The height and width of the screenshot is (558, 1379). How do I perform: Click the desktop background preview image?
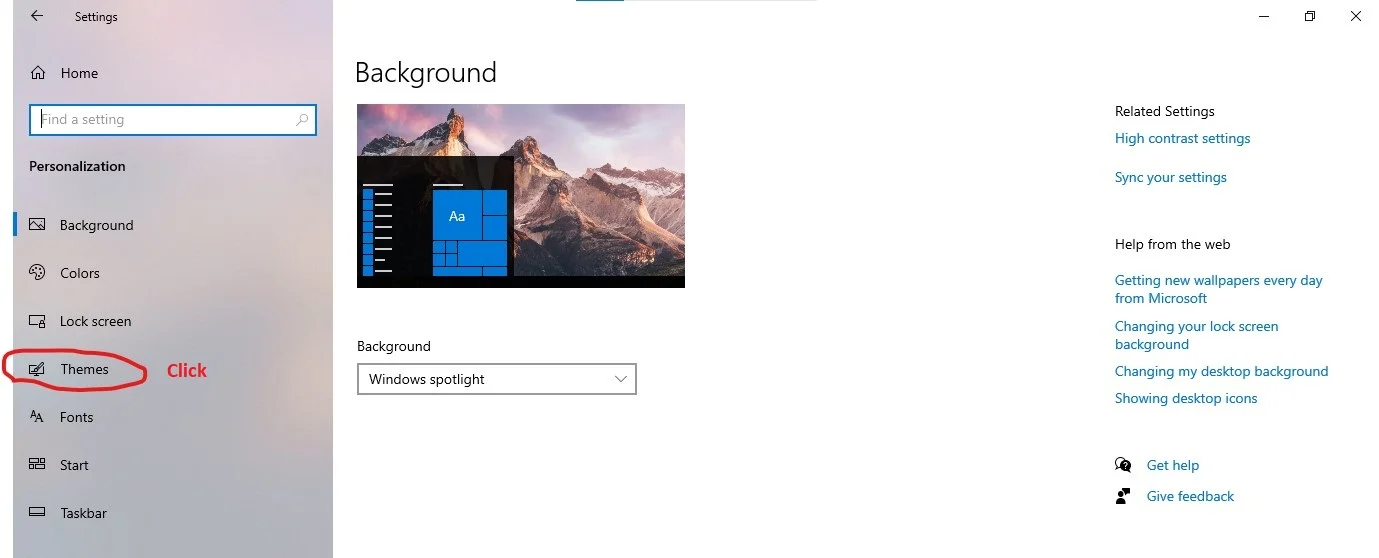tap(521, 196)
